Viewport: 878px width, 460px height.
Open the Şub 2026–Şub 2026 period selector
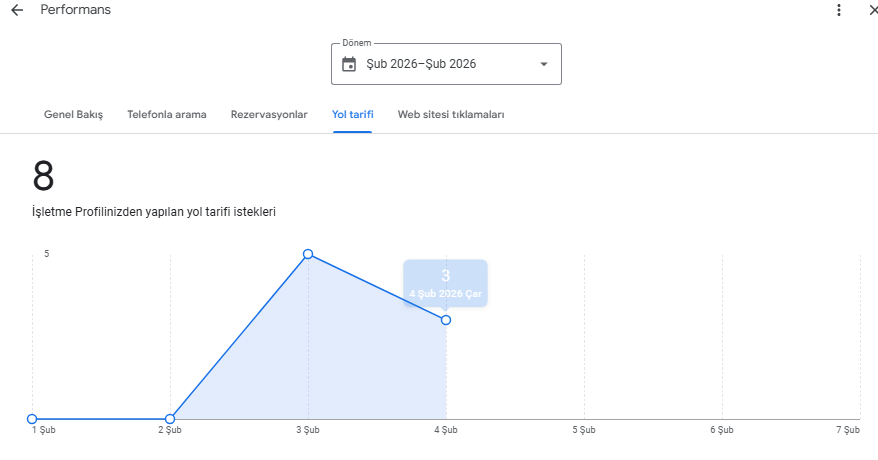(x=446, y=64)
